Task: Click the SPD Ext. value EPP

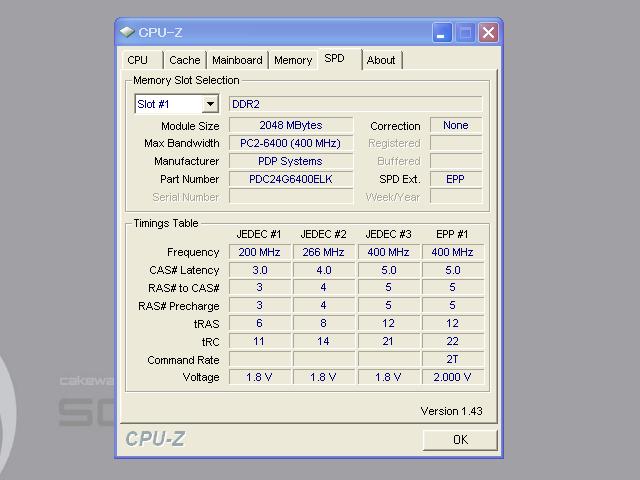Action: (x=456, y=179)
